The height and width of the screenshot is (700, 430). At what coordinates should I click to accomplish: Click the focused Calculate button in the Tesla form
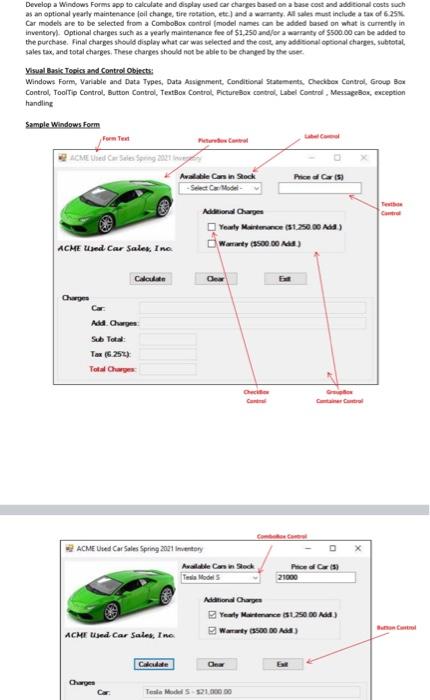click(154, 664)
